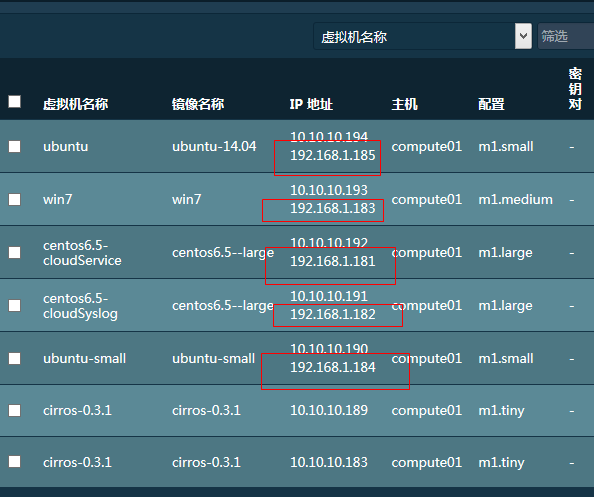
Task: Open the ubuntu-small VM name
Action: tap(84, 359)
